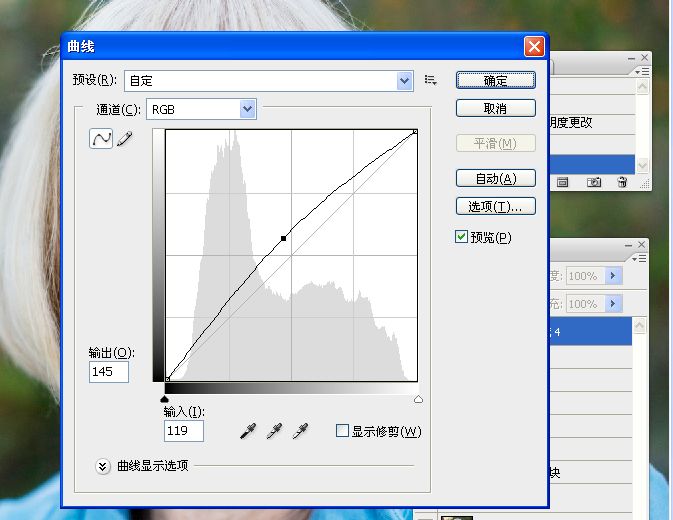Click the Auto (自动) button
This screenshot has width=673, height=520.
[496, 178]
